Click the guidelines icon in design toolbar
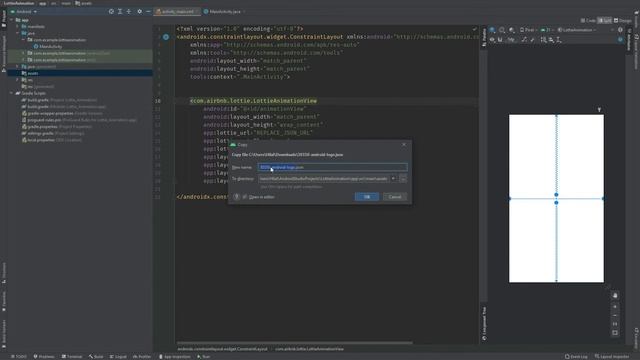Image resolution: width=640 pixels, height=360 pixels. coord(559,40)
